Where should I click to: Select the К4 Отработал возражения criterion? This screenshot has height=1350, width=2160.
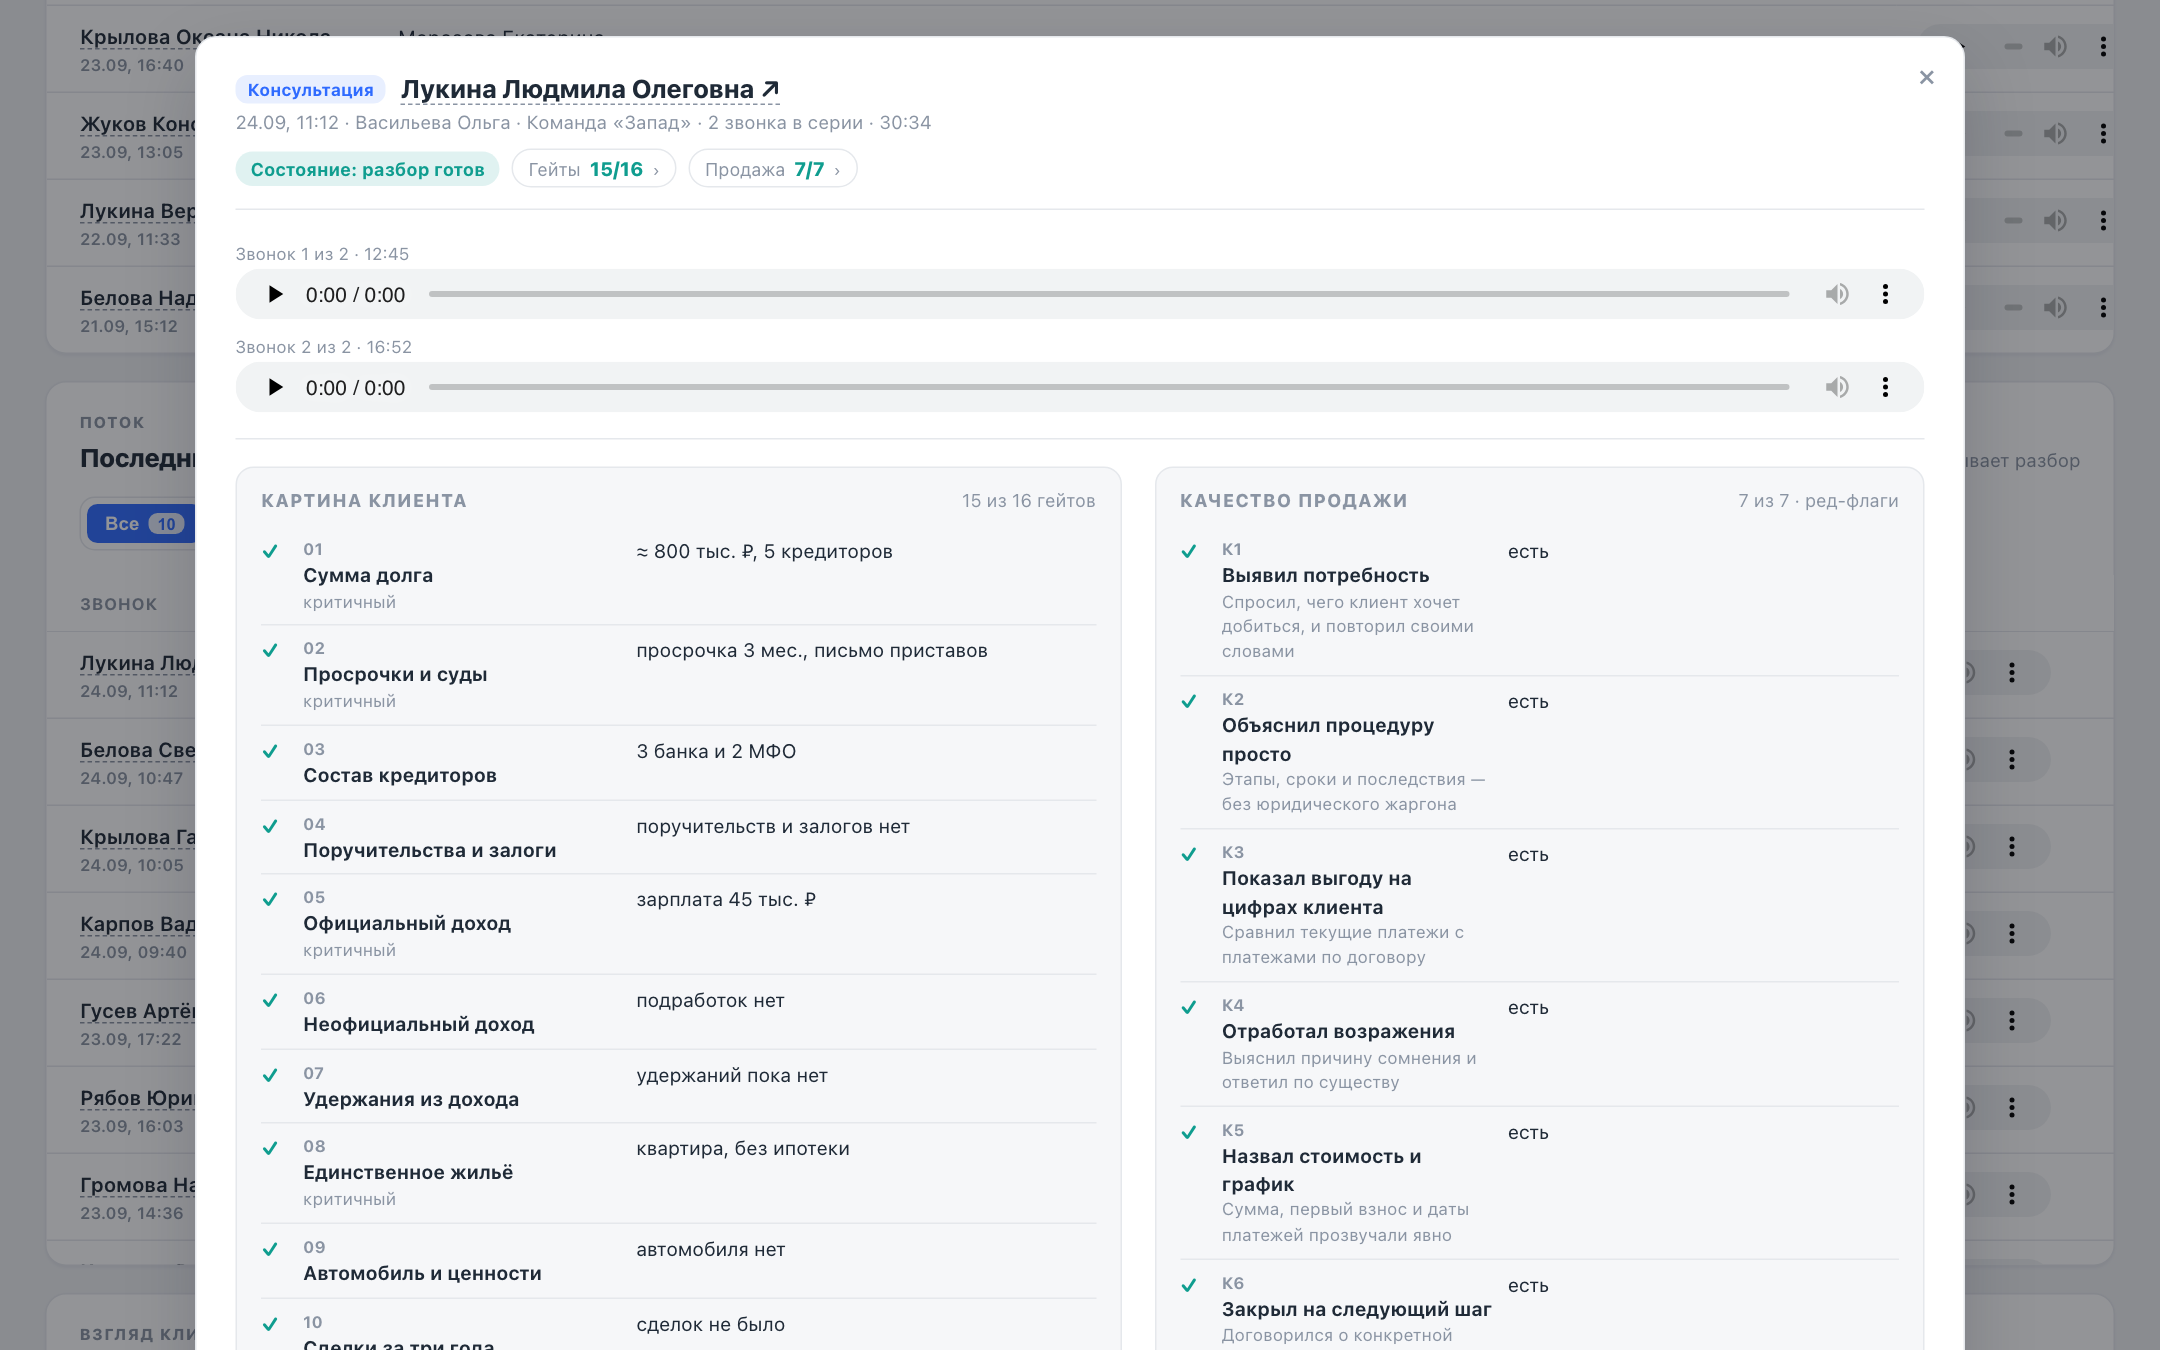1539,1044
